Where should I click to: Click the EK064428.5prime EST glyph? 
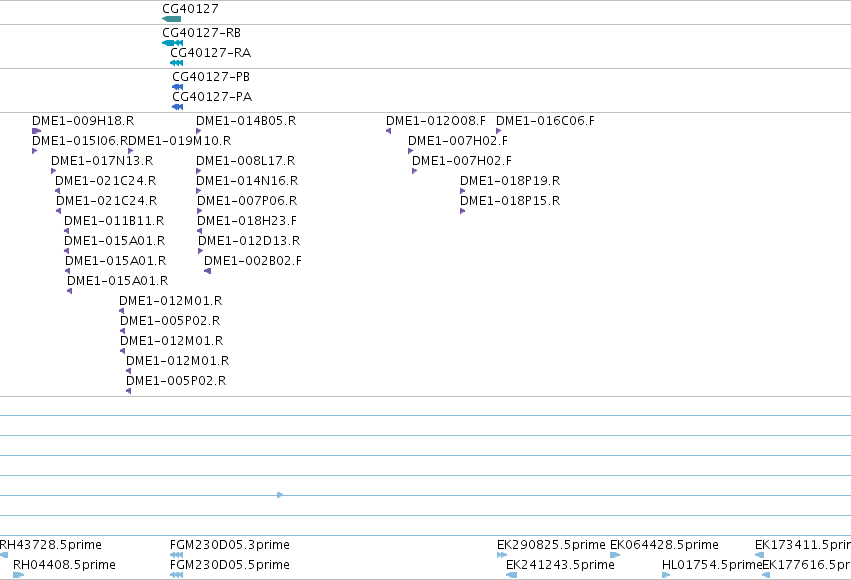point(615,555)
